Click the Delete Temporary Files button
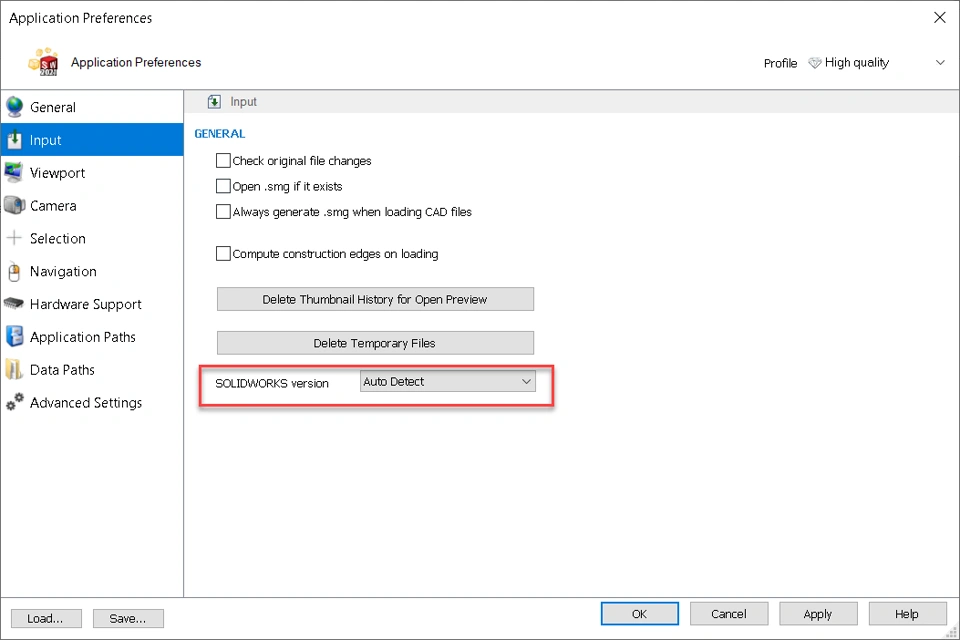 375,343
